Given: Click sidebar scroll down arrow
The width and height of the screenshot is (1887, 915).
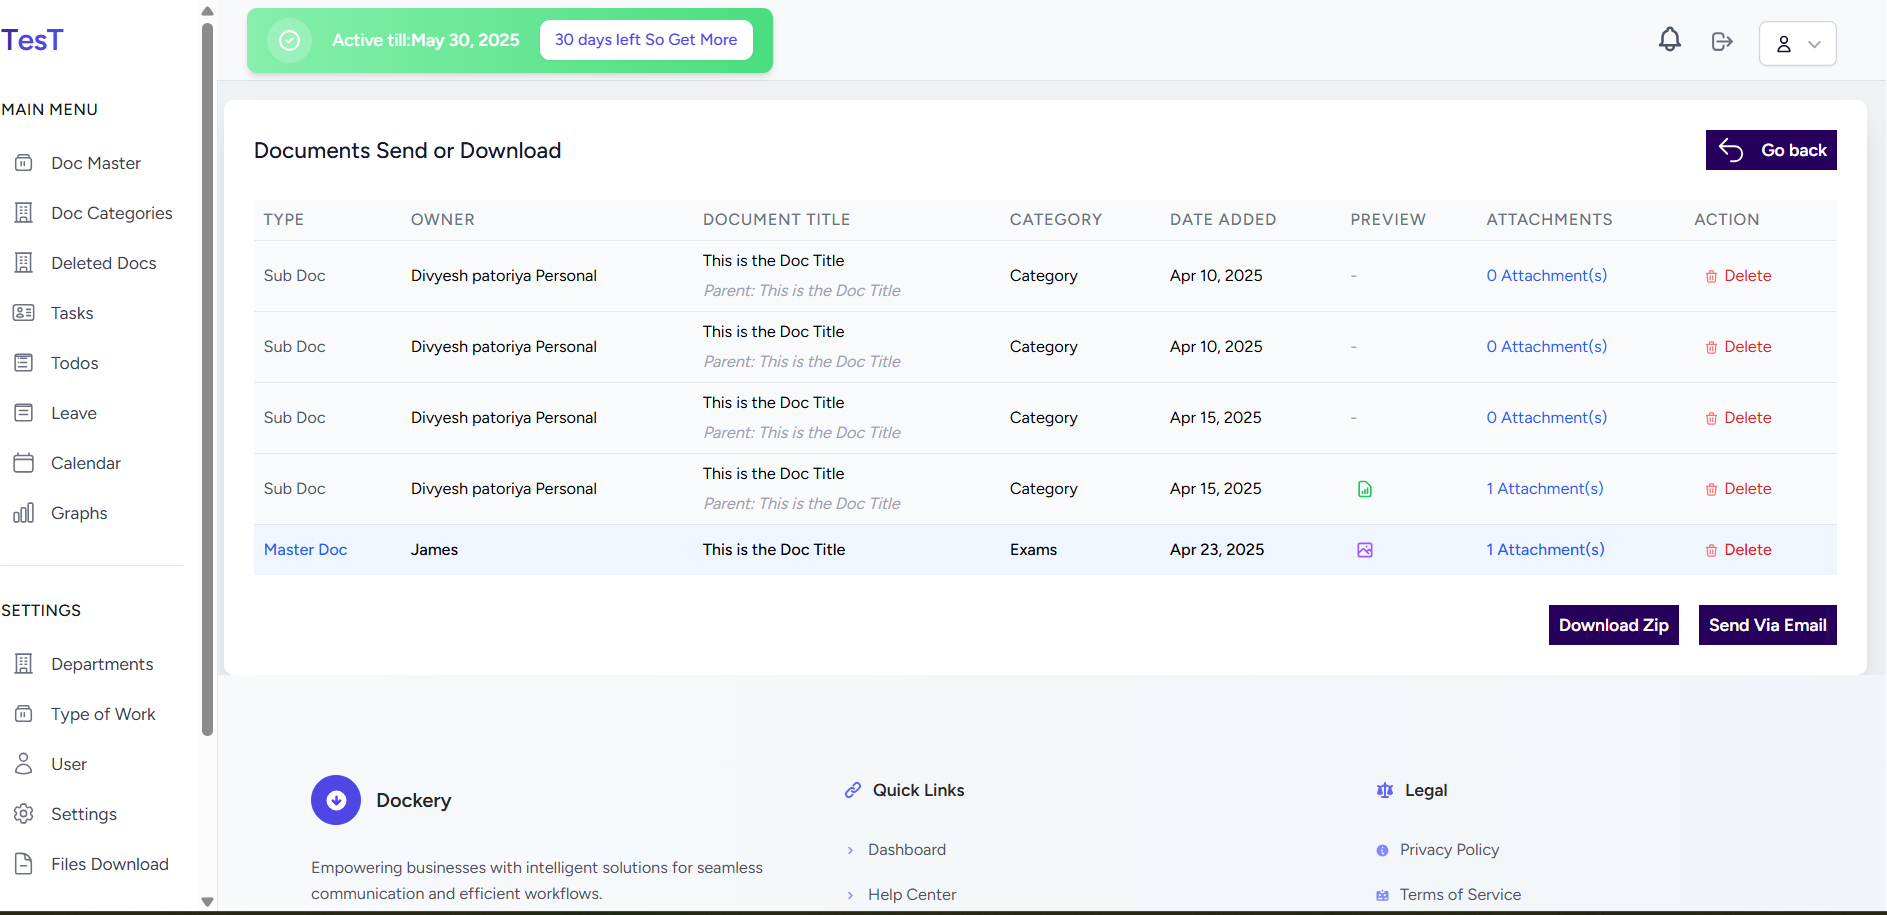Looking at the screenshot, I should (208, 901).
